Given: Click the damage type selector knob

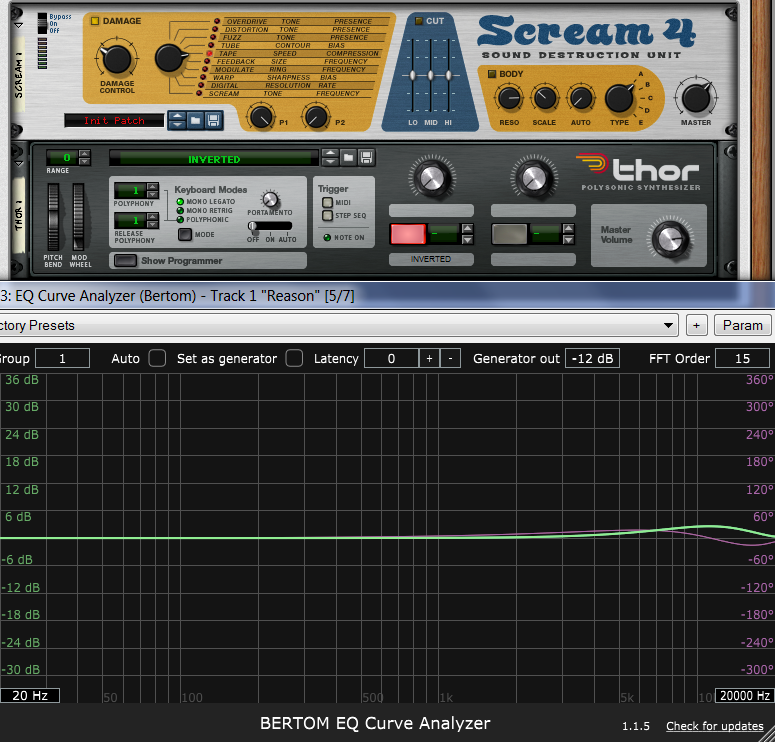Looking at the screenshot, I should coord(170,58).
